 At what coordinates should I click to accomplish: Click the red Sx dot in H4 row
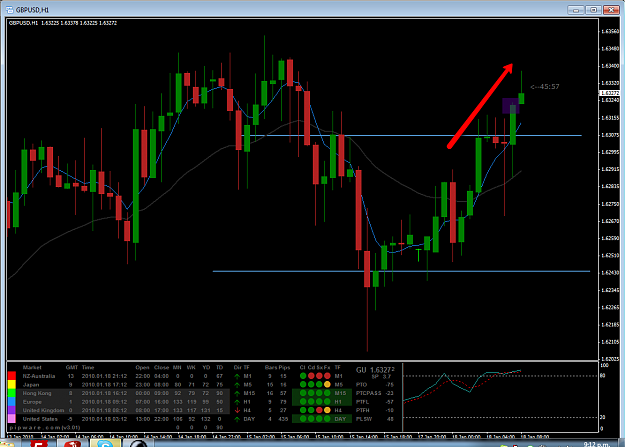[319, 410]
